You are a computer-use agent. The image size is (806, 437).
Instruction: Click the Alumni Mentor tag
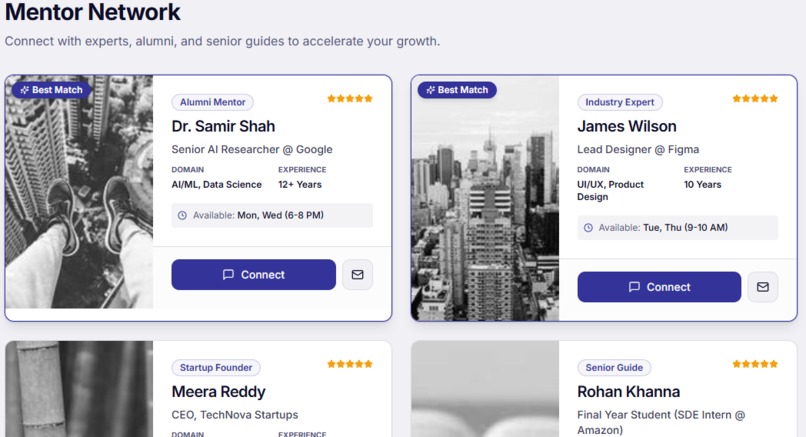point(212,102)
